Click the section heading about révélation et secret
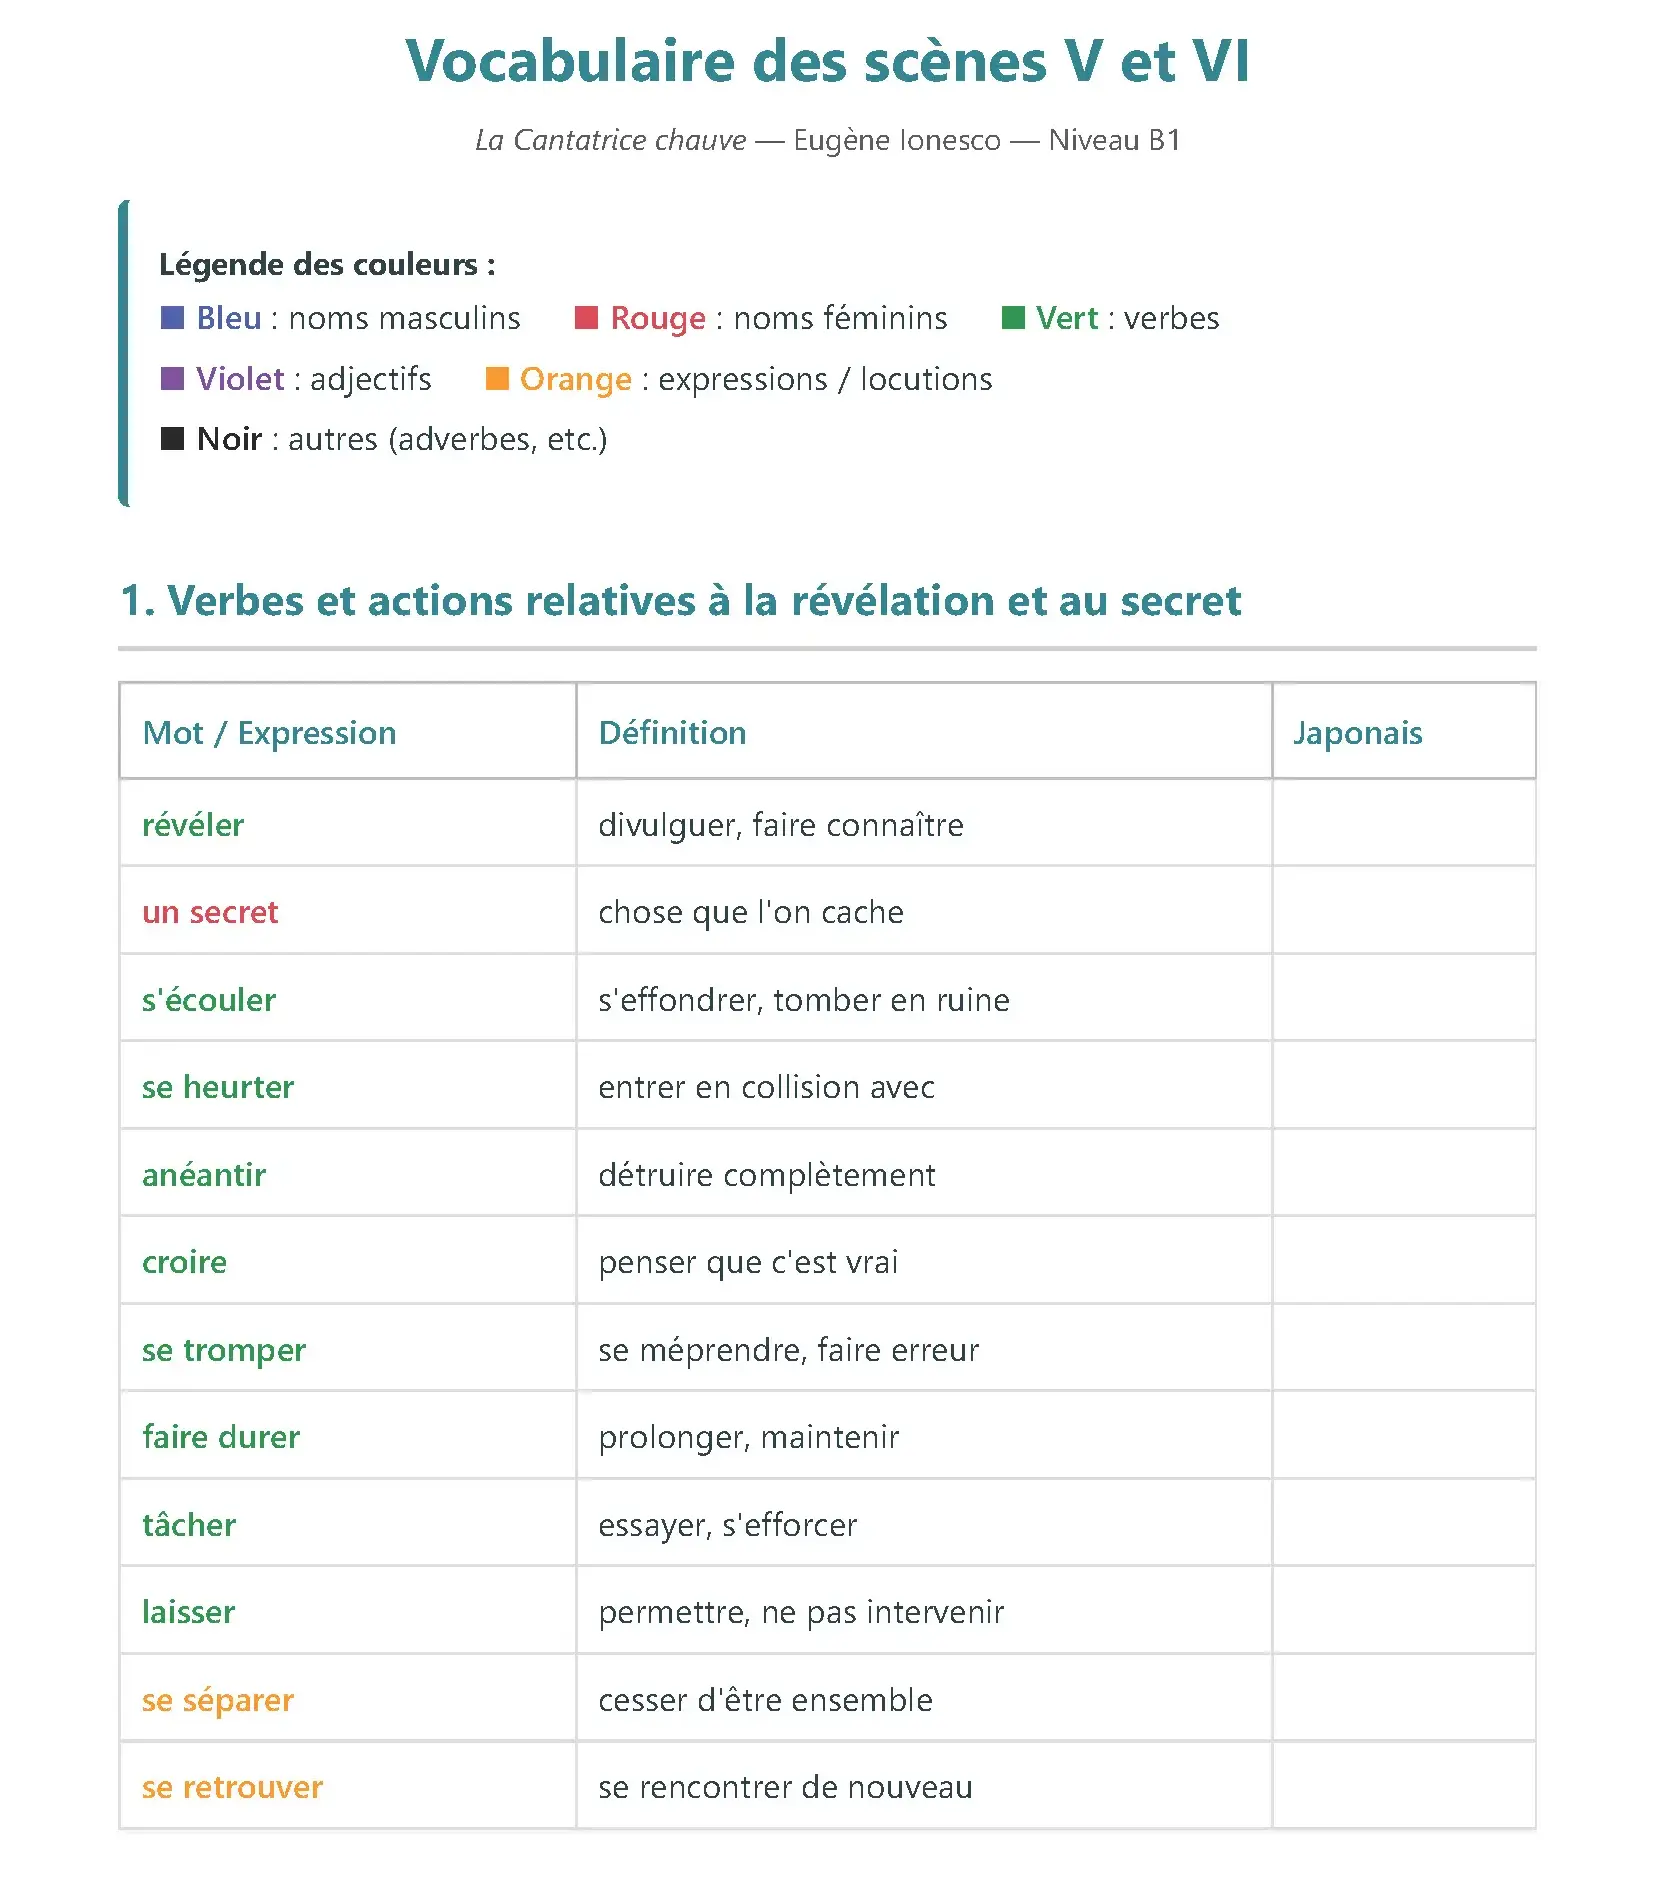Viewport: 1653px width, 1895px height. (x=680, y=601)
